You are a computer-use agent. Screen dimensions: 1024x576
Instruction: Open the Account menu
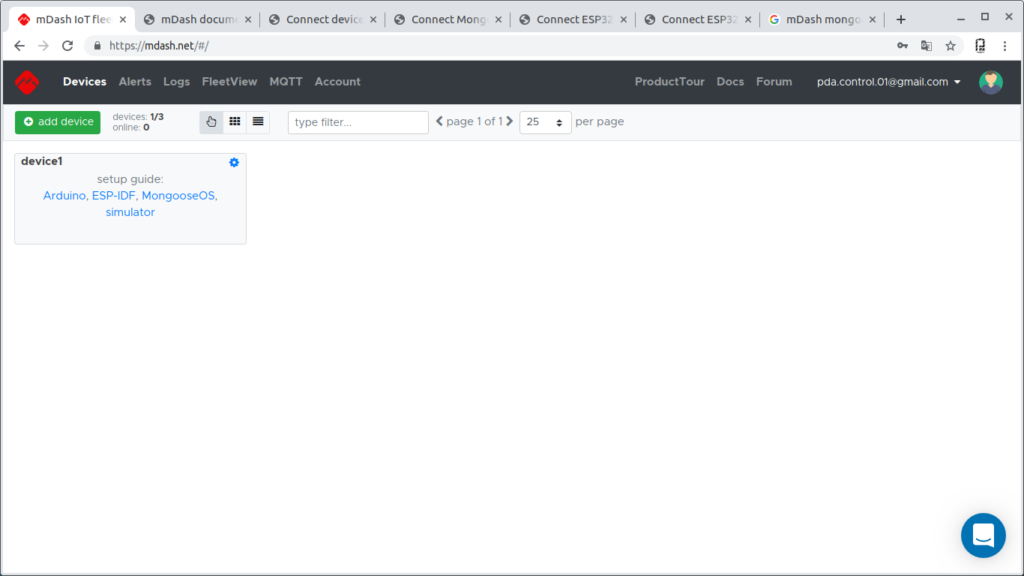[338, 82]
